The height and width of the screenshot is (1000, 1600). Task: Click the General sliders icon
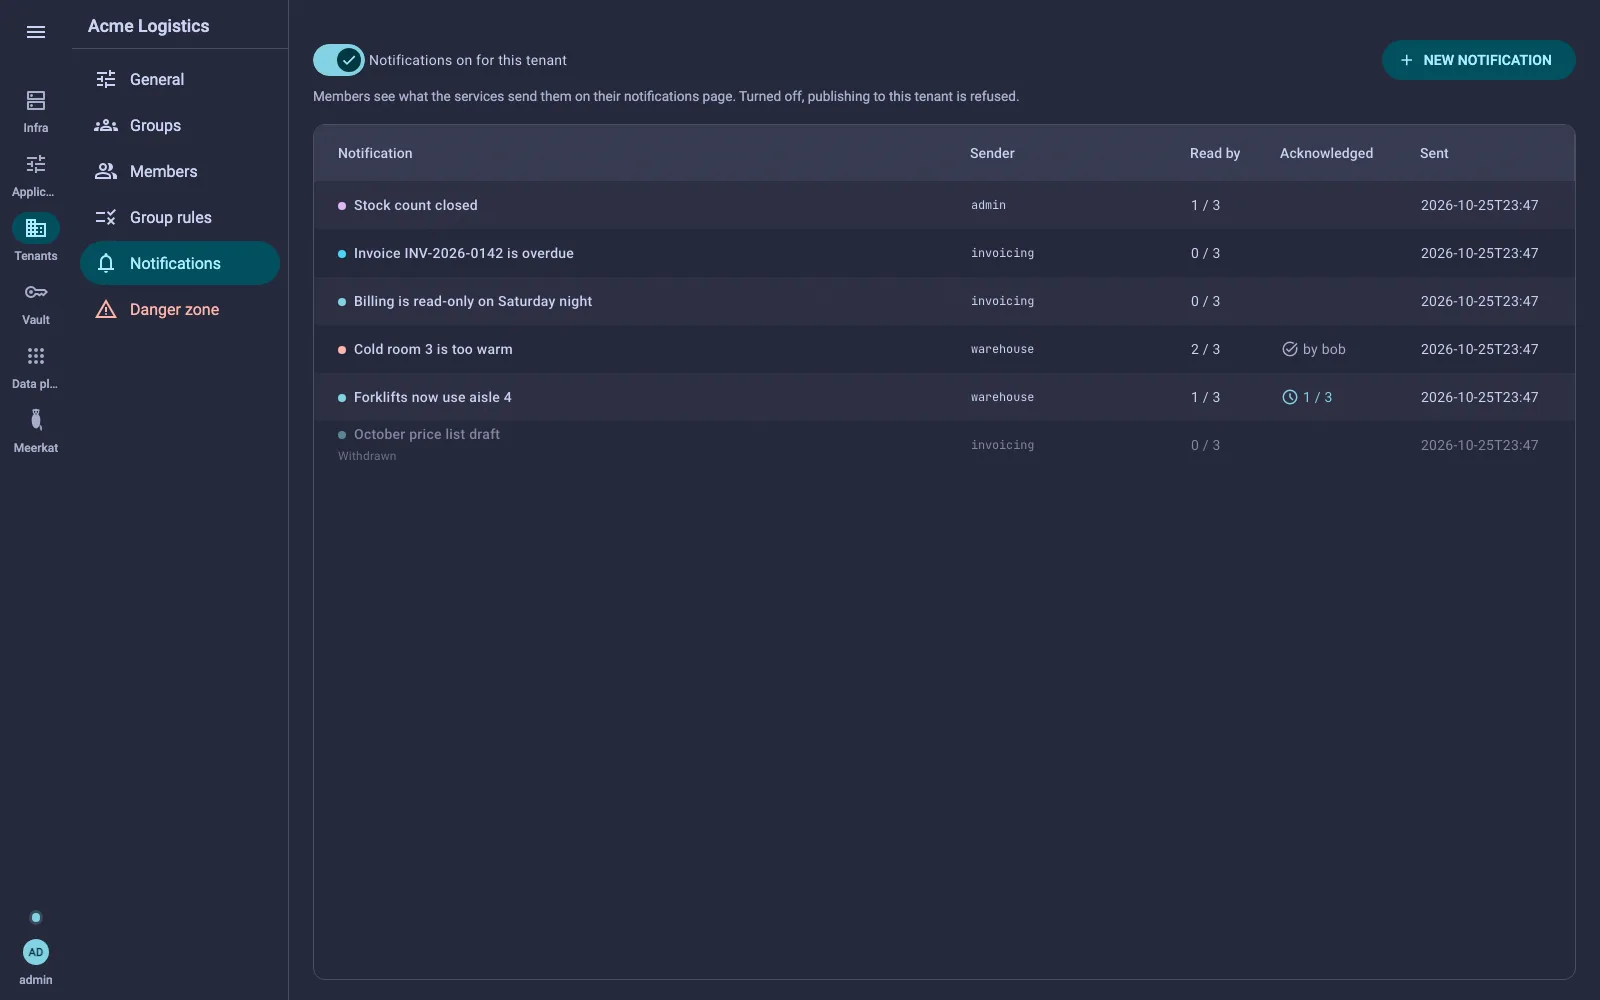point(106,79)
